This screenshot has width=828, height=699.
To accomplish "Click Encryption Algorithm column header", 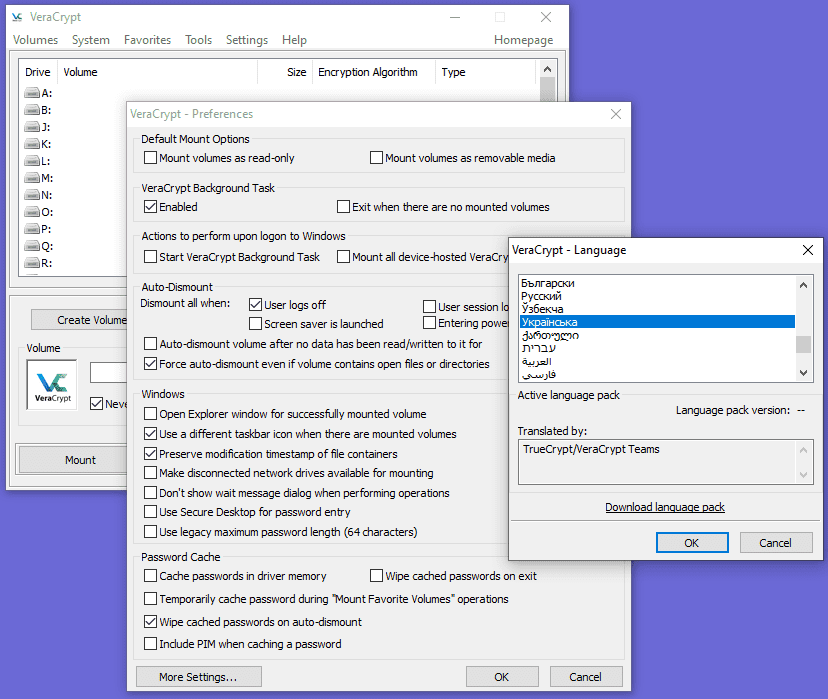I will pos(374,72).
